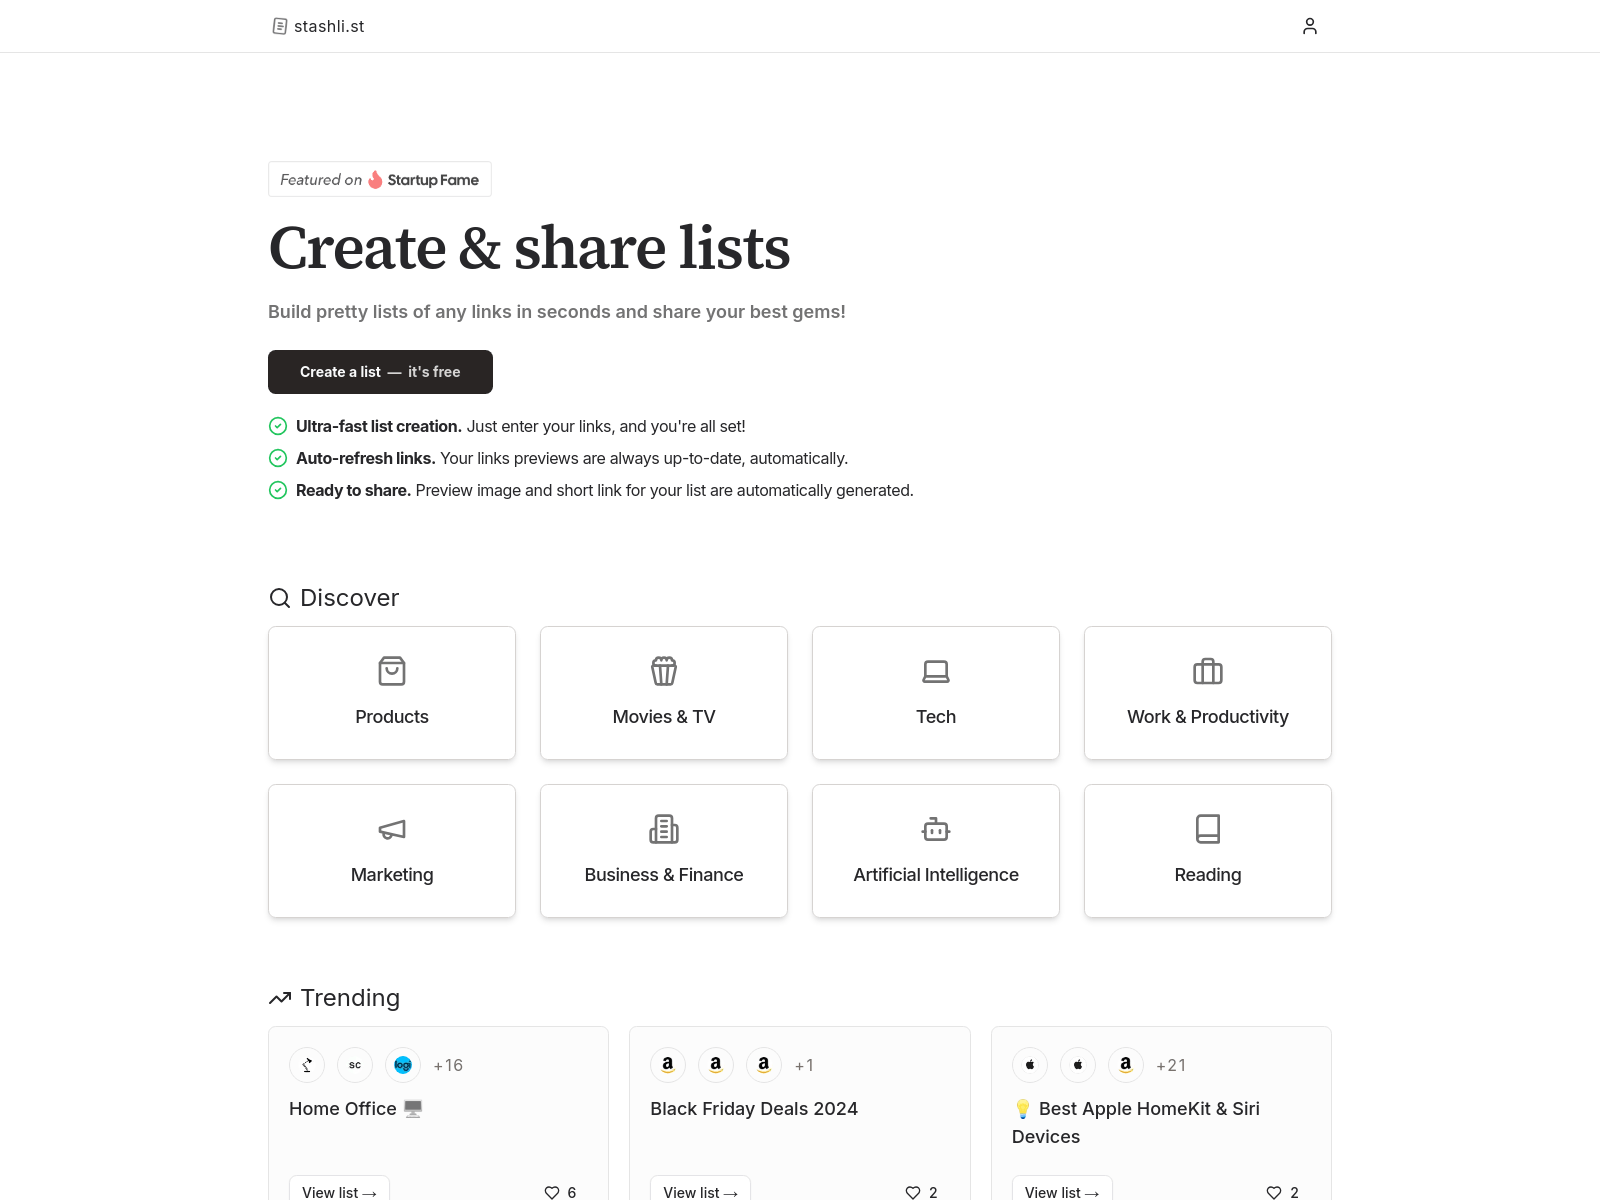Like the Home Office list
The height and width of the screenshot is (1200, 1600).
point(552,1192)
